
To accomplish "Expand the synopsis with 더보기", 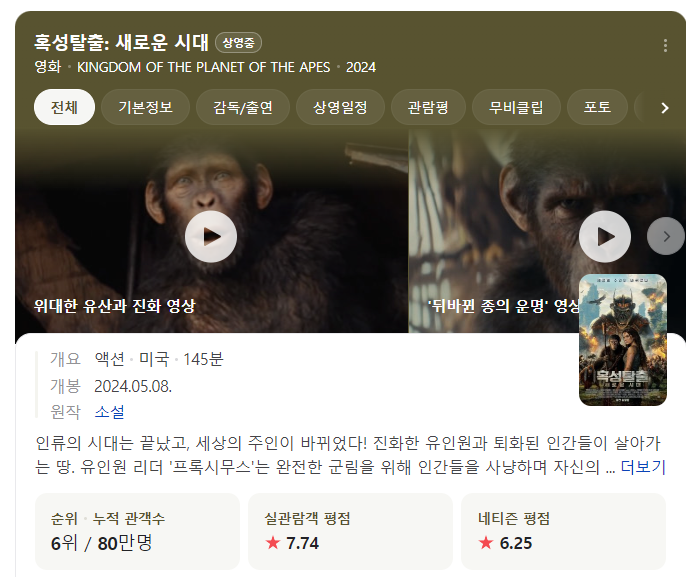I will (x=643, y=467).
